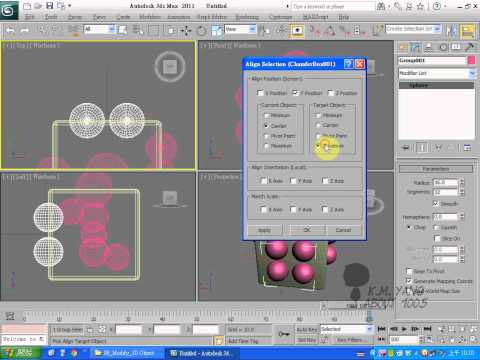Image resolution: width=480 pixels, height=360 pixels.
Task: Click the Windows Start button
Action: click(21, 353)
